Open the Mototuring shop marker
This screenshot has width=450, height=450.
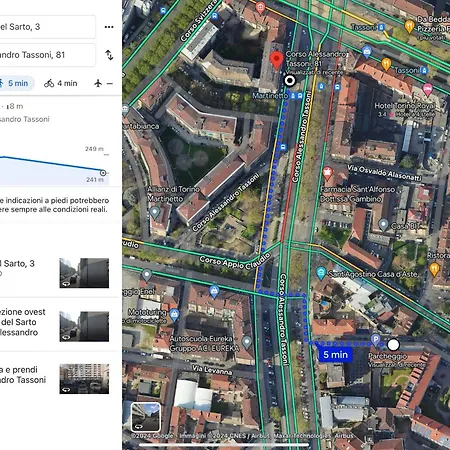[174, 314]
